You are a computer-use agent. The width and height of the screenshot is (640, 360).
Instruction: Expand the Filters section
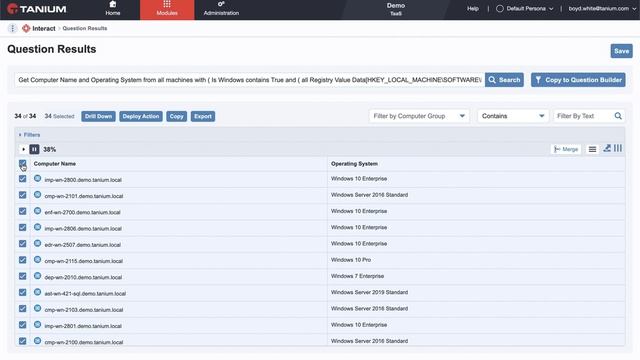click(29, 135)
